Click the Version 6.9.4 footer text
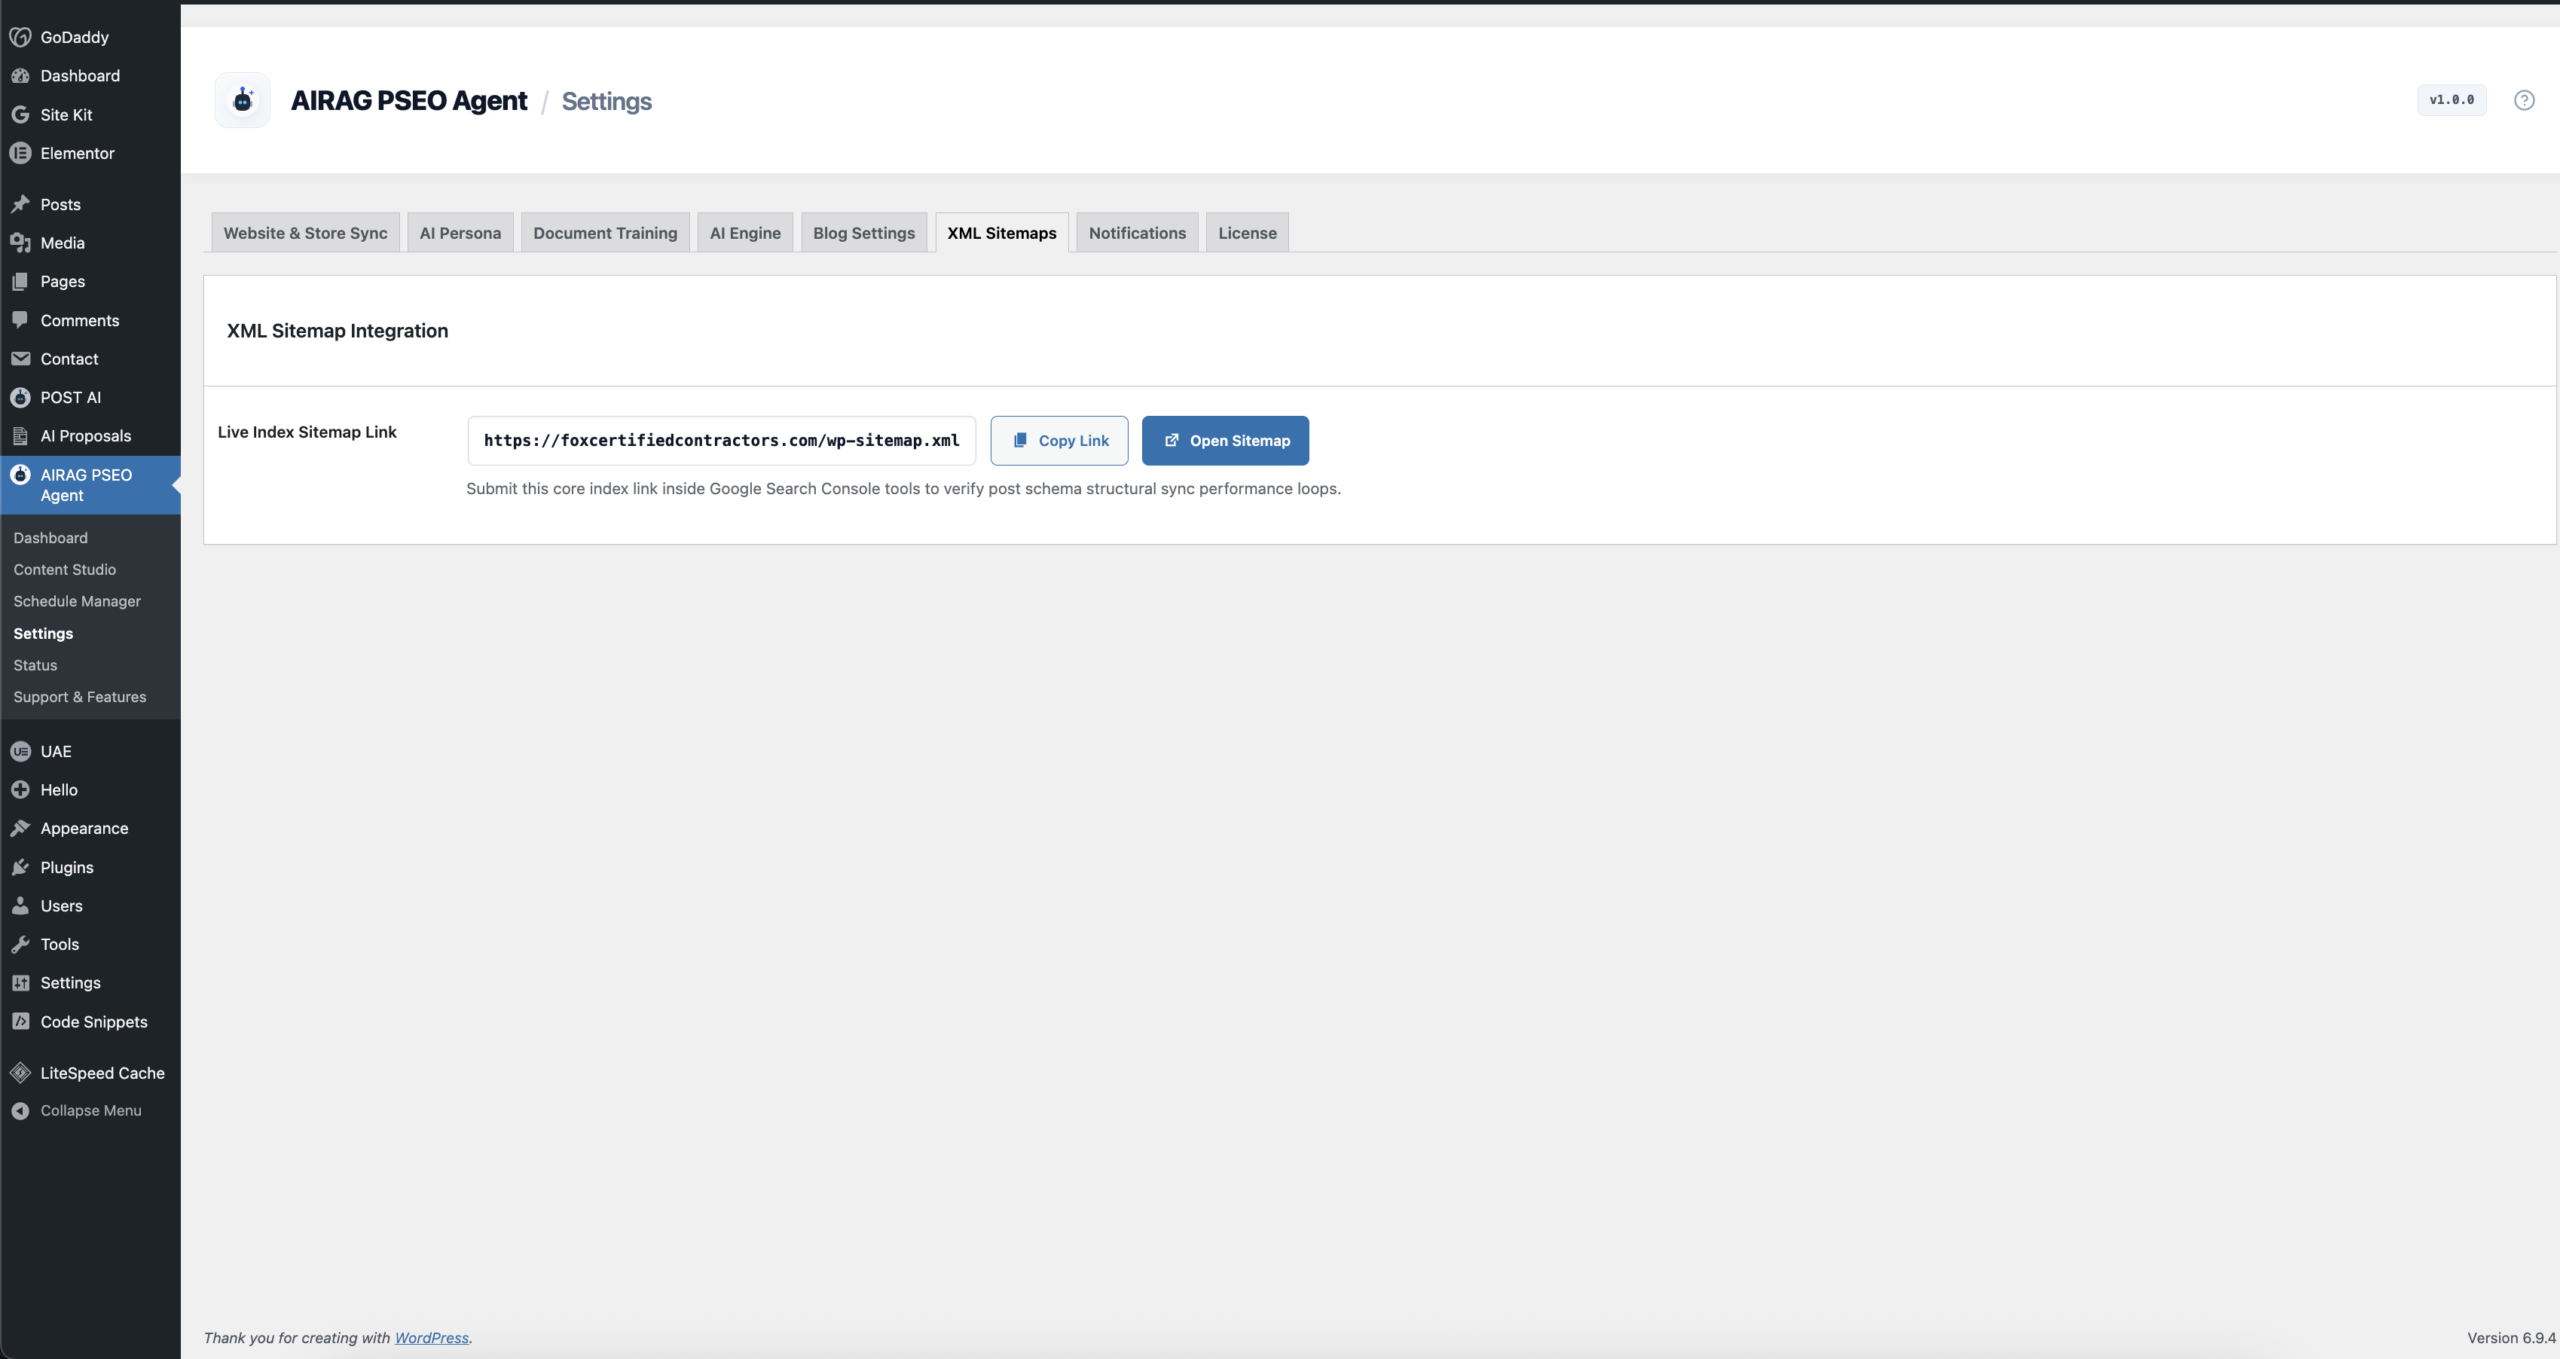The height and width of the screenshot is (1359, 2560). (2511, 1338)
